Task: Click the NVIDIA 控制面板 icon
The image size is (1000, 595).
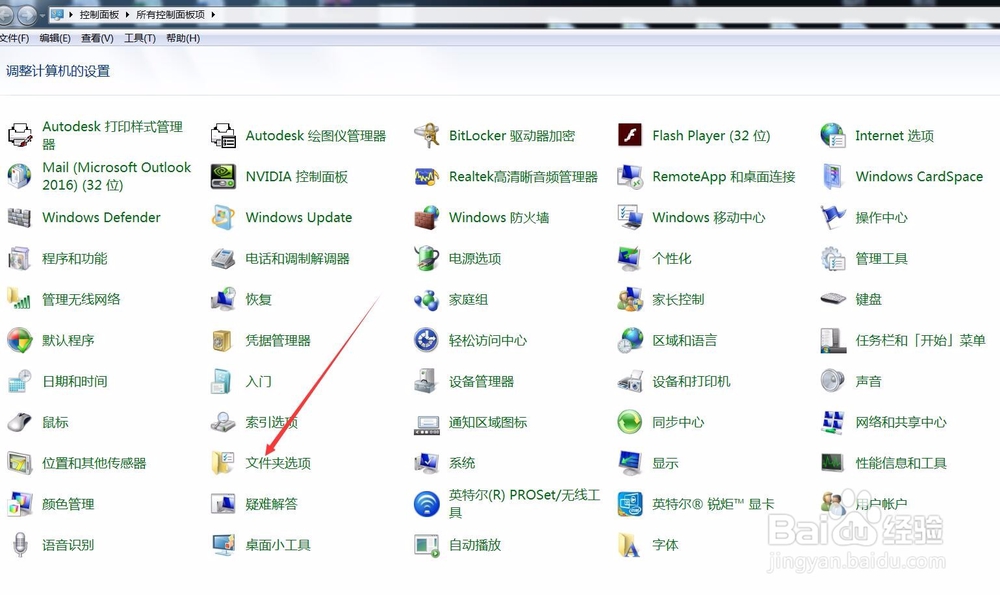Action: 223,177
